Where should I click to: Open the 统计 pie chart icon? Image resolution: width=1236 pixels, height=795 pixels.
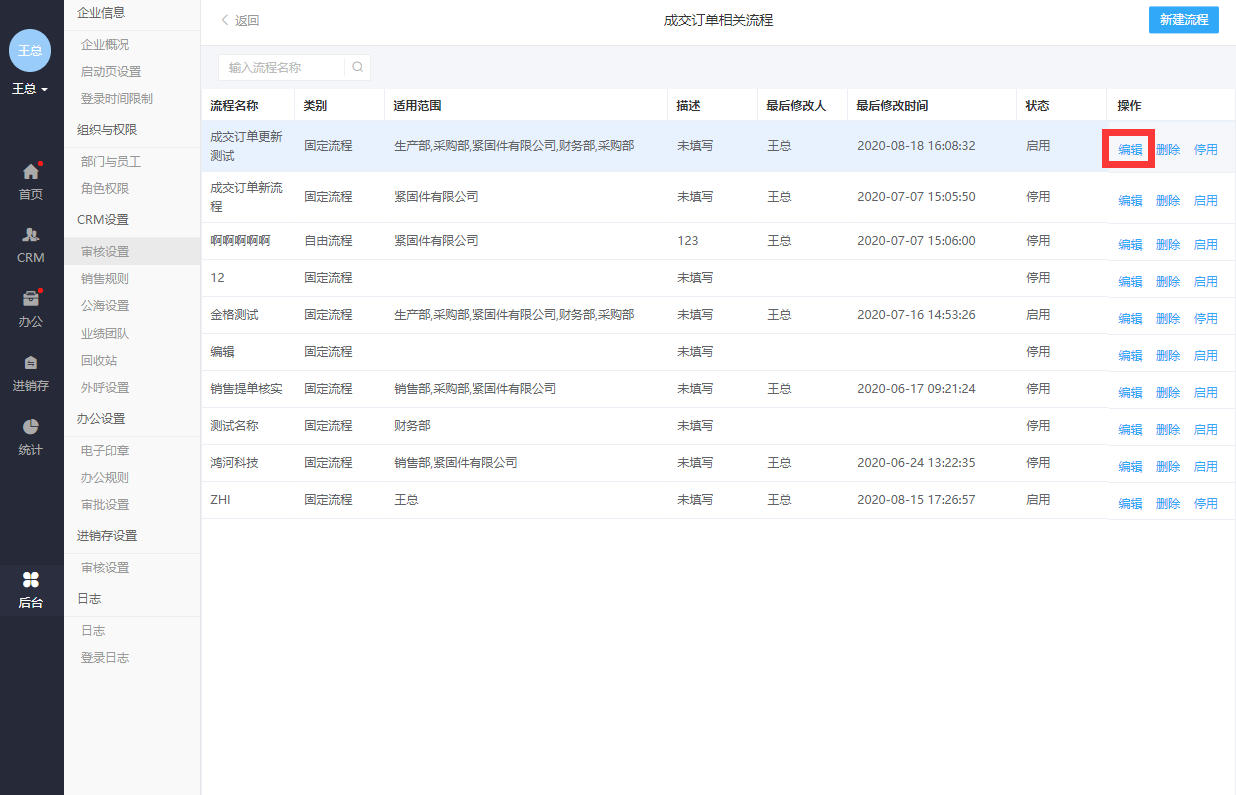click(x=31, y=426)
